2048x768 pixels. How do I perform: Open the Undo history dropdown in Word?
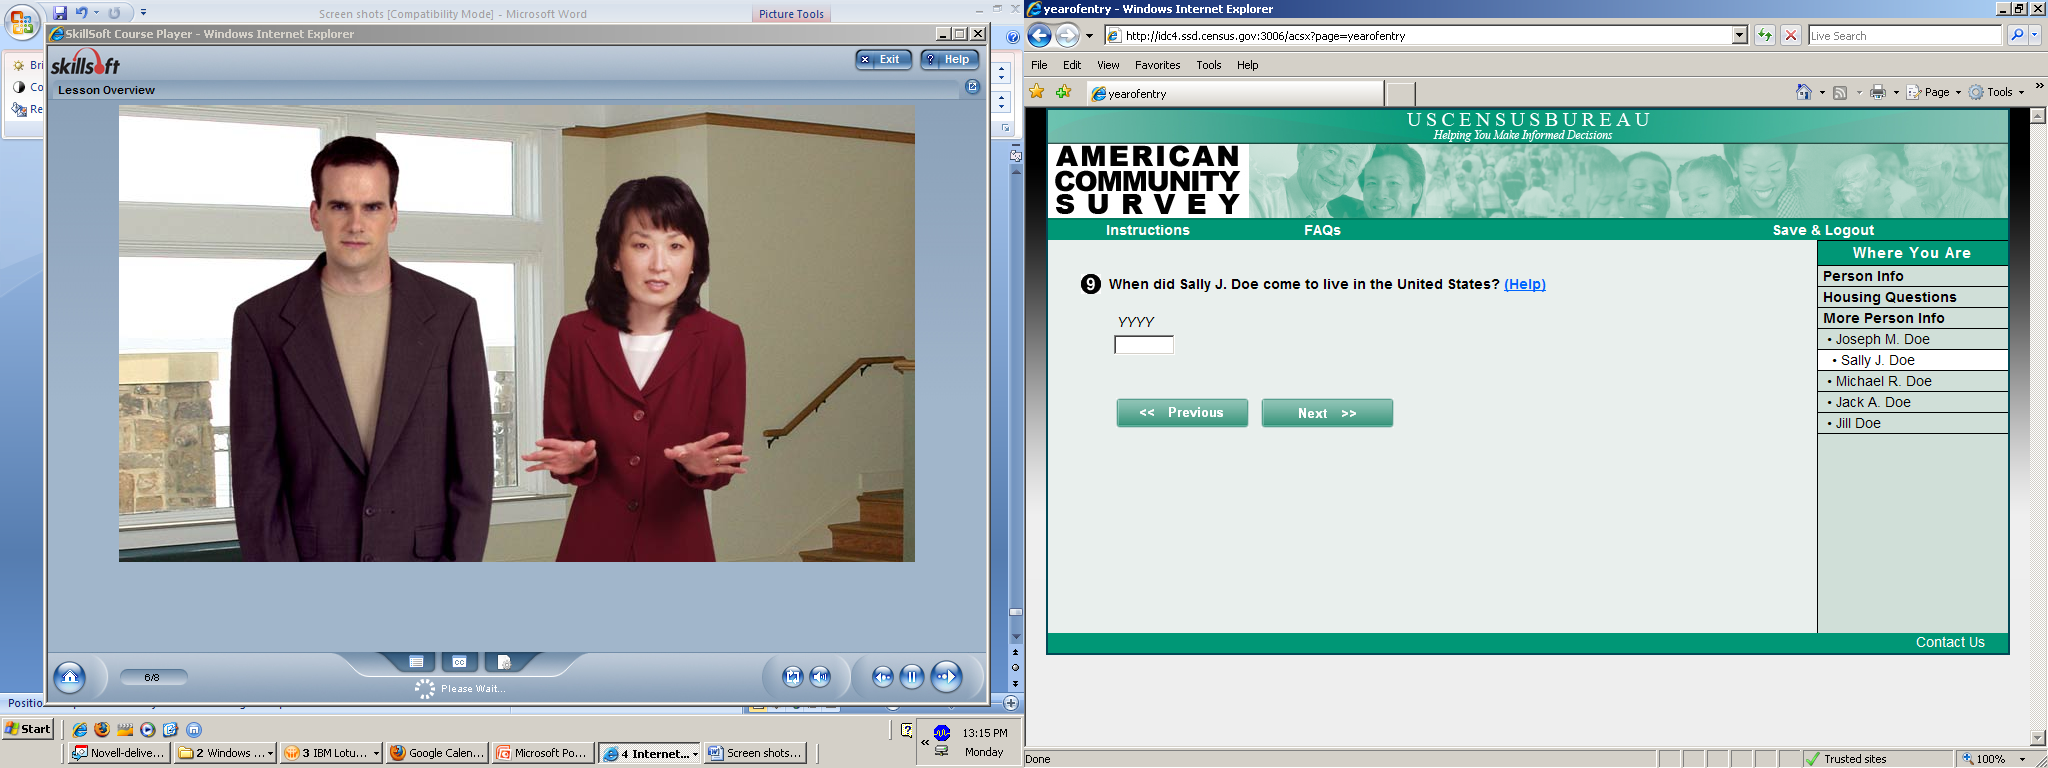[x=97, y=13]
